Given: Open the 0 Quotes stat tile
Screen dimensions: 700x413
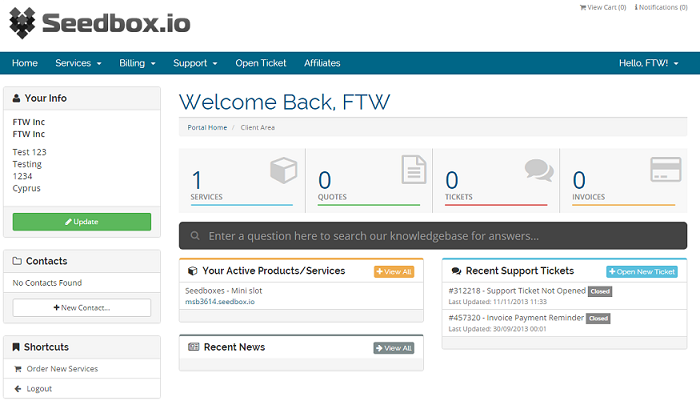Looking at the screenshot, I should [x=369, y=180].
